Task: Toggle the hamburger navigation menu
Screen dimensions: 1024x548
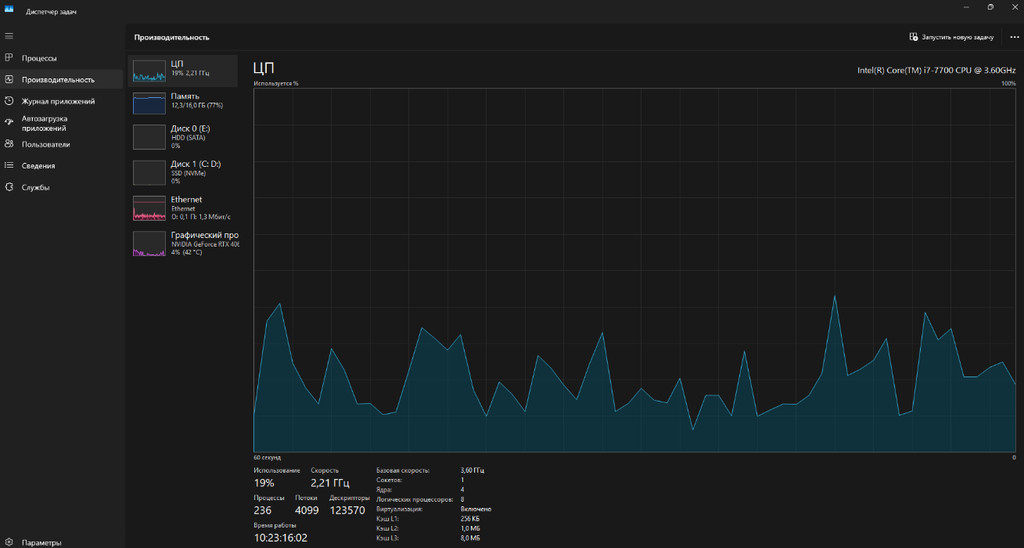Action: click(x=8, y=36)
